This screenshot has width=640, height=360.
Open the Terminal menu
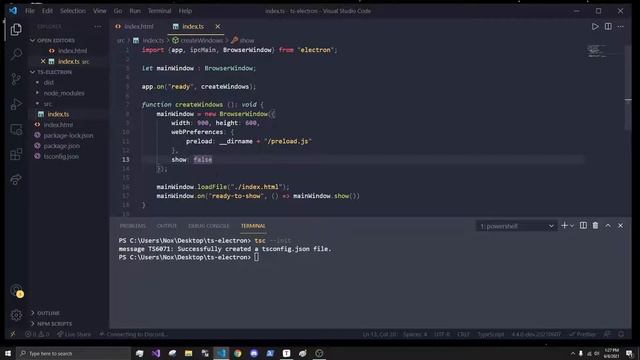pos(160,11)
